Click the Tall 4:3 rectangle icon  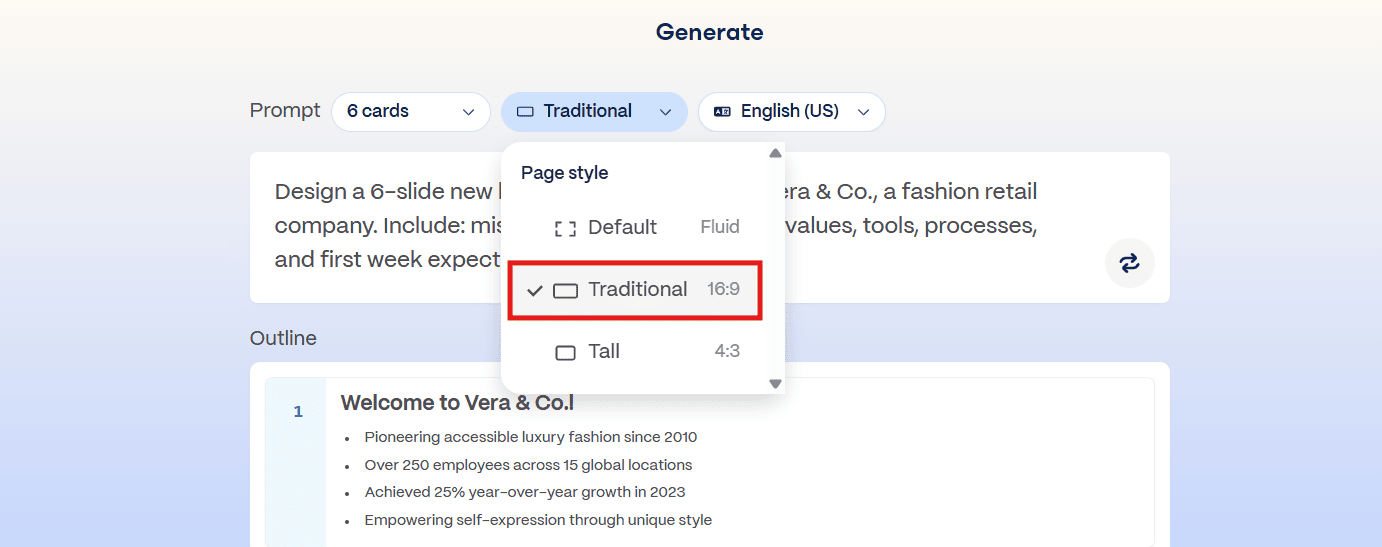(x=566, y=353)
